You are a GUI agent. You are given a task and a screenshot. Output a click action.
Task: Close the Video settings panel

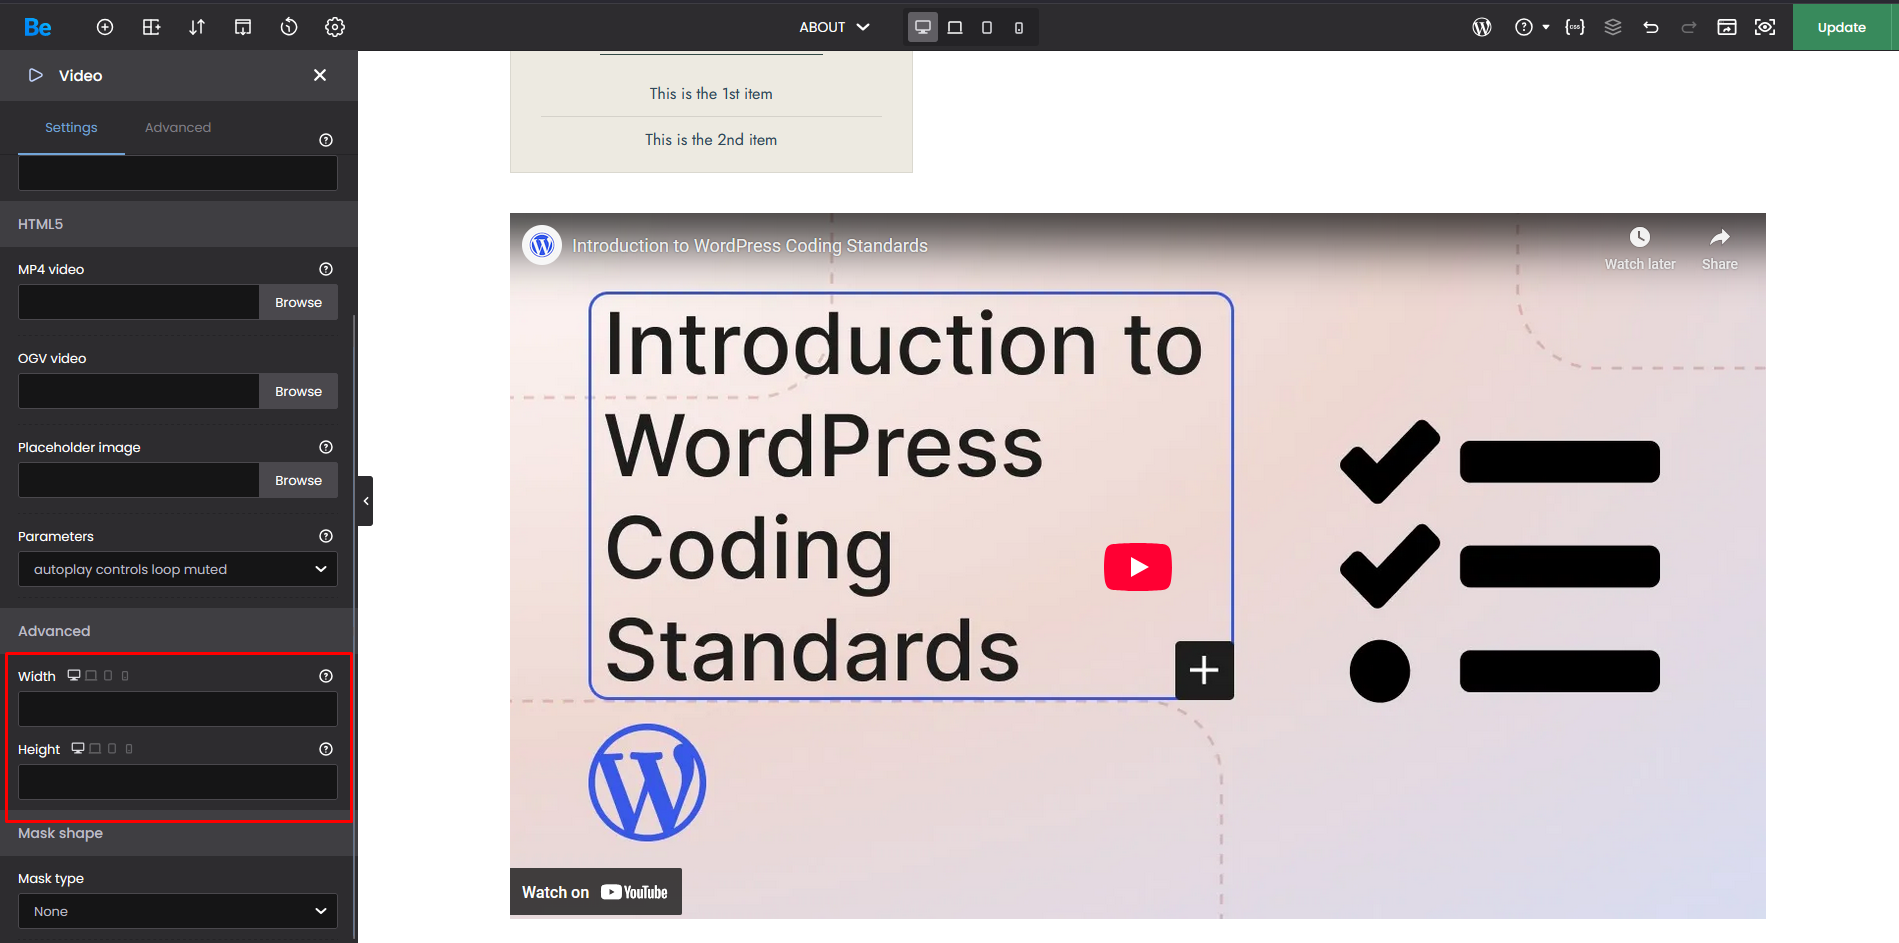pyautogui.click(x=320, y=75)
